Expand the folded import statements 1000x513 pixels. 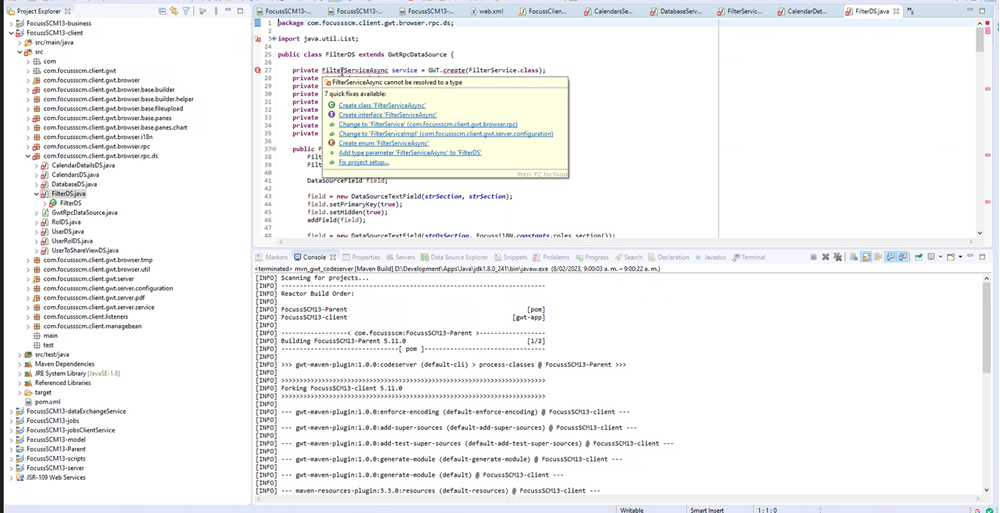point(274,39)
